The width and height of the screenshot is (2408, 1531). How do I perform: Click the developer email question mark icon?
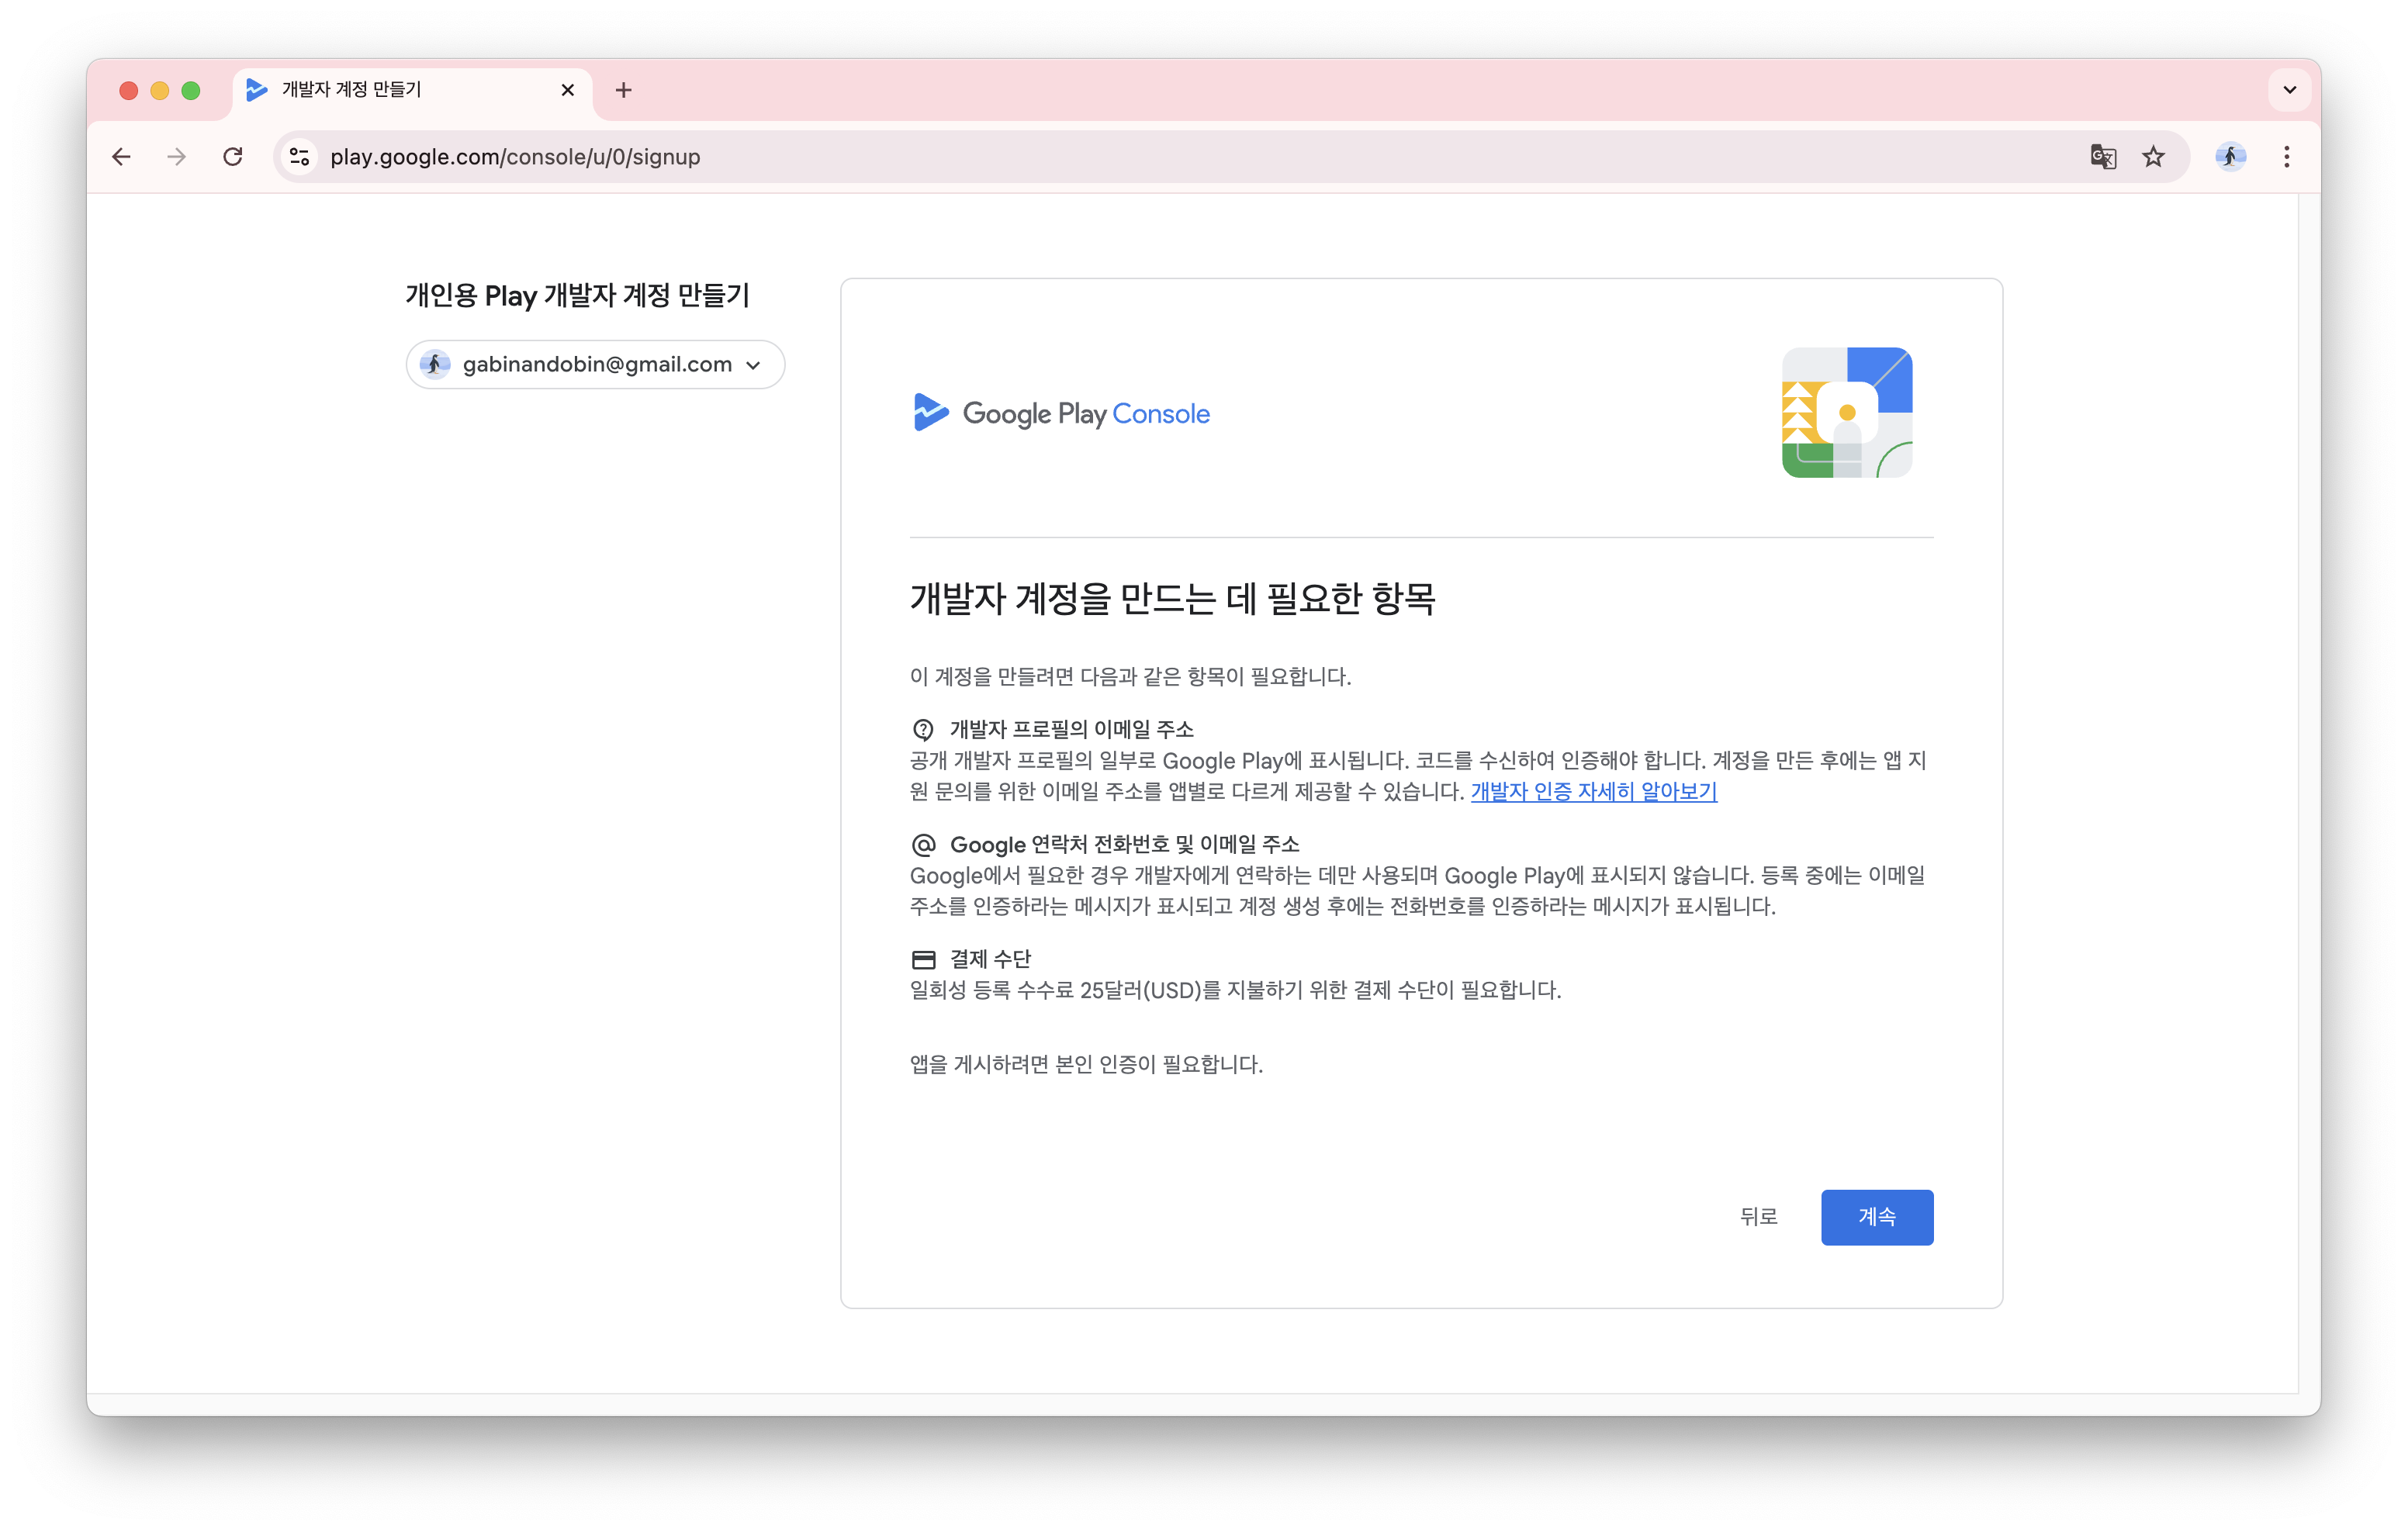coord(923,729)
